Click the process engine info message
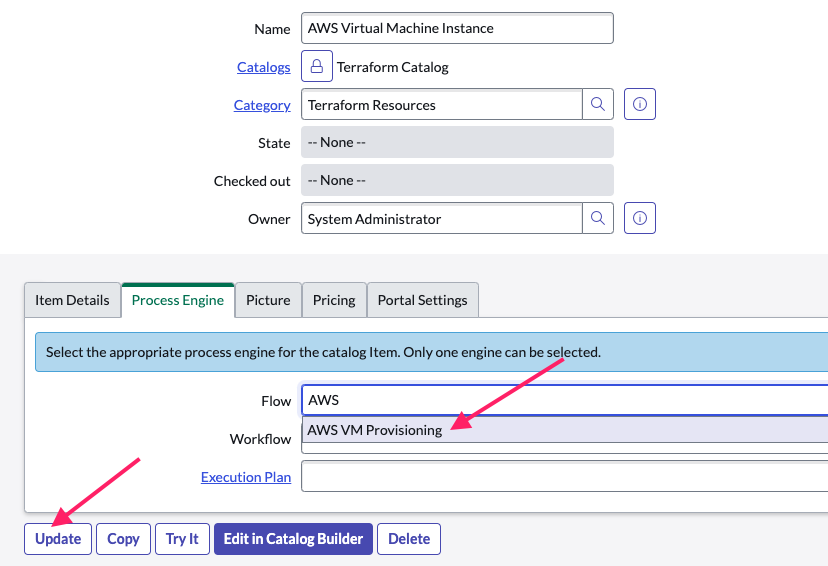The width and height of the screenshot is (828, 566). [x=431, y=352]
